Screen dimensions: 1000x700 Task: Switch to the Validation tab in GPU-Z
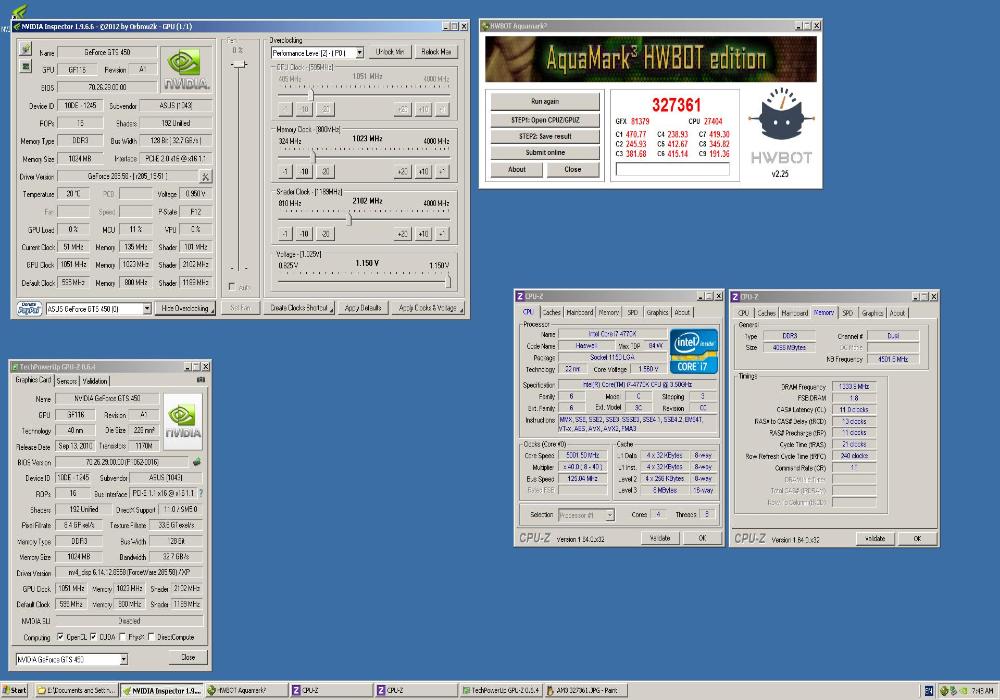click(95, 381)
